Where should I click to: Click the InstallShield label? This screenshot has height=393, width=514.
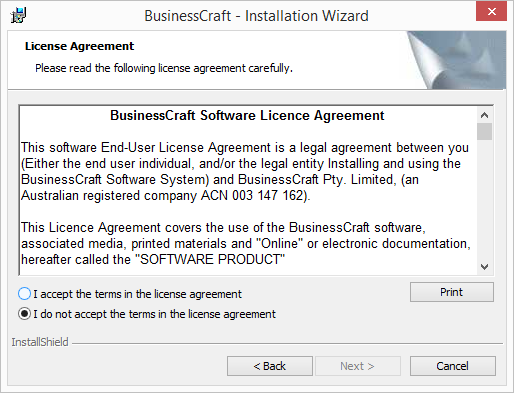(40, 342)
